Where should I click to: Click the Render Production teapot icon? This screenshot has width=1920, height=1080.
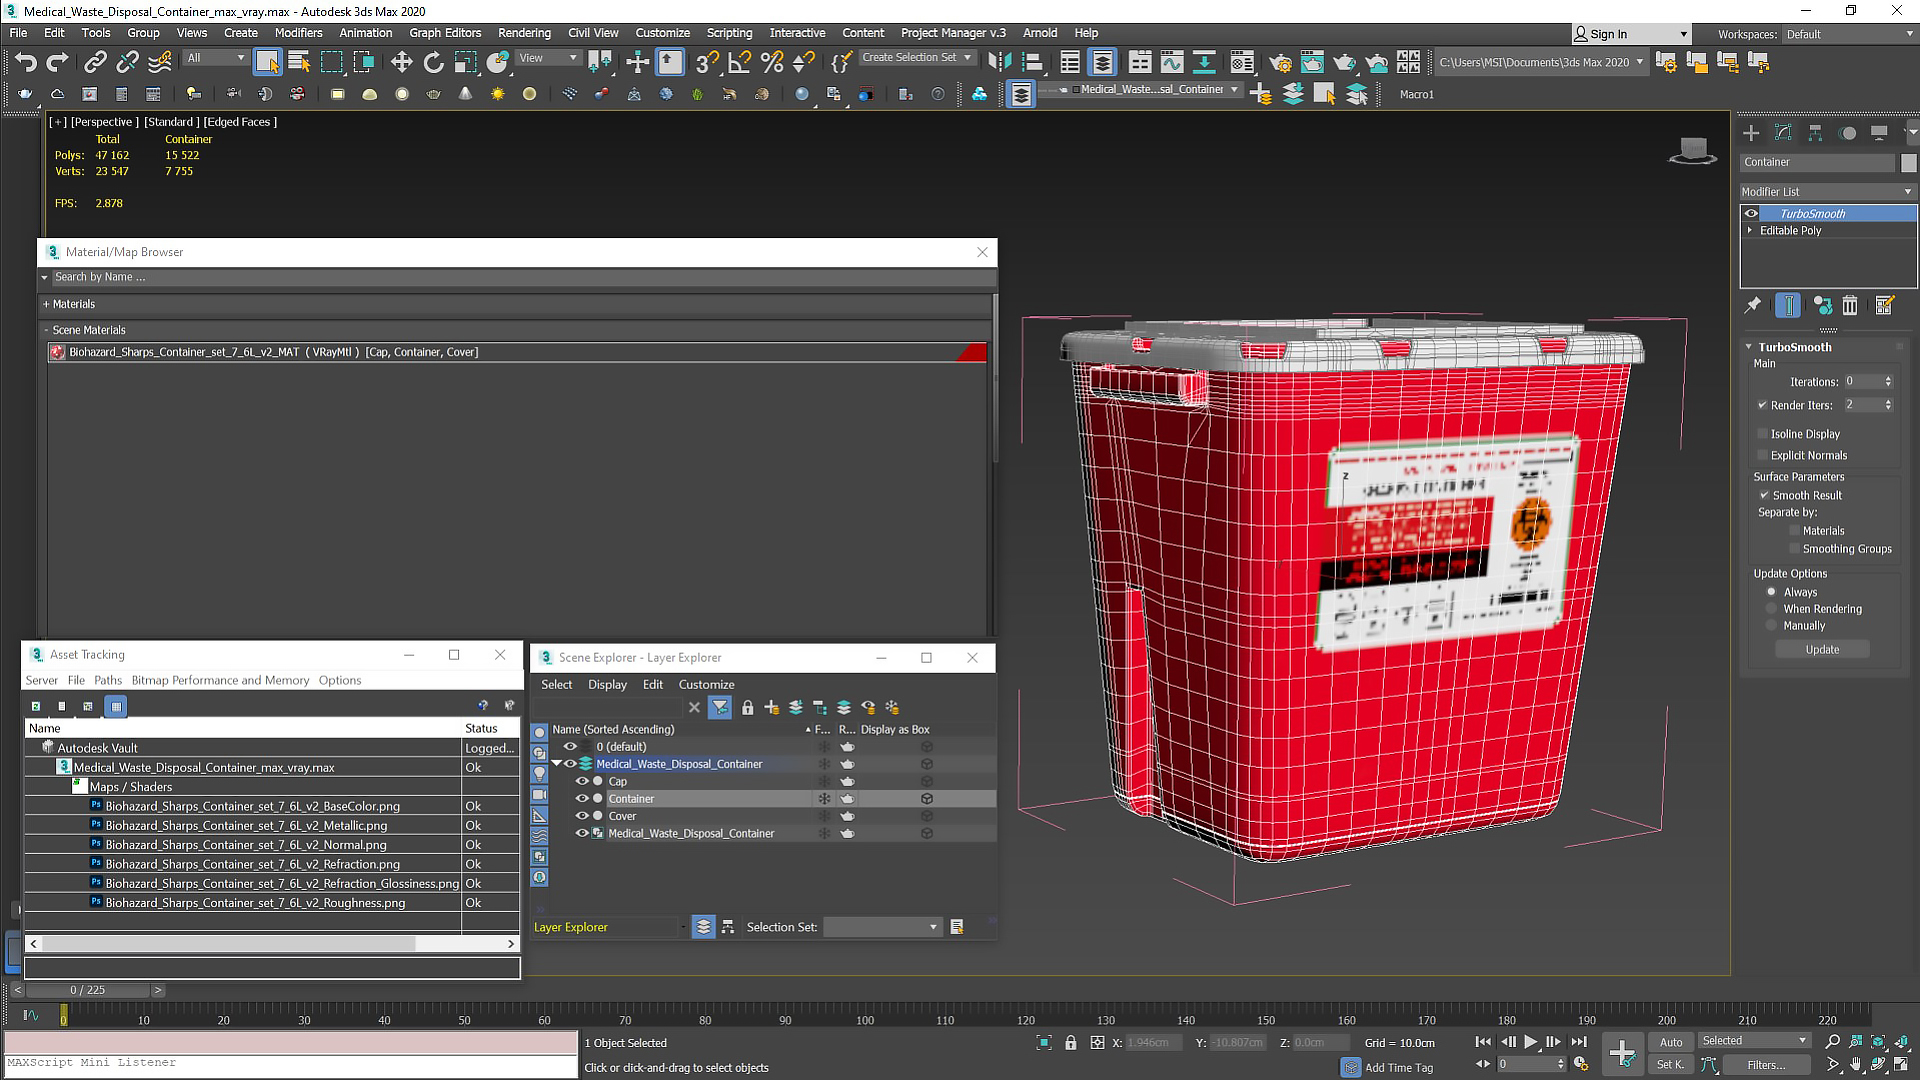point(1344,62)
